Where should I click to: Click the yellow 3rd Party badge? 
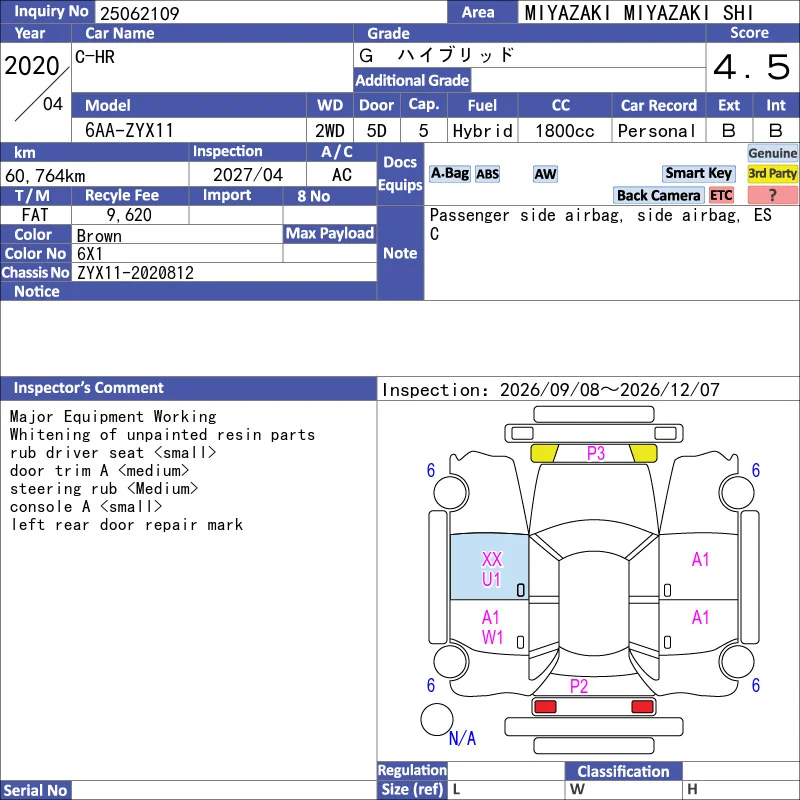[x=772, y=173]
